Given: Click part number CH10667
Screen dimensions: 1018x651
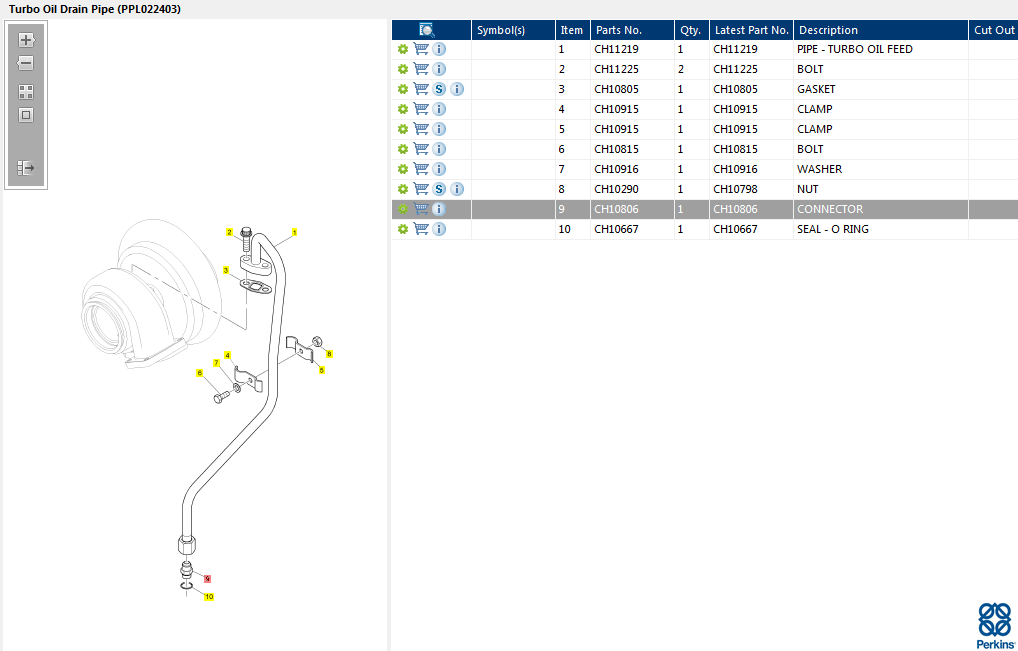Looking at the screenshot, I should click(x=616, y=229).
